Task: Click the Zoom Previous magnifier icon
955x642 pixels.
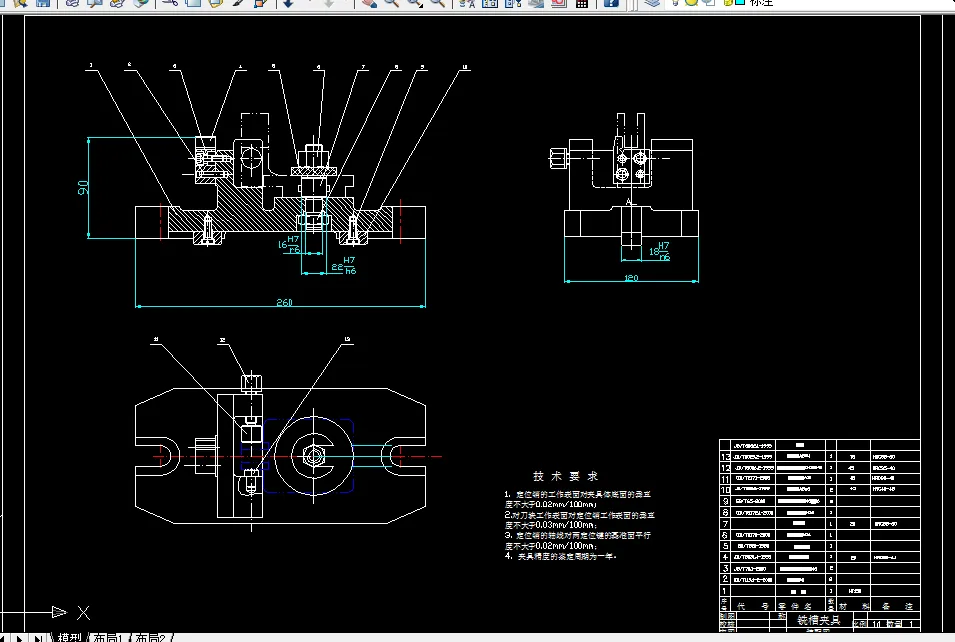Action: tap(437, 3)
